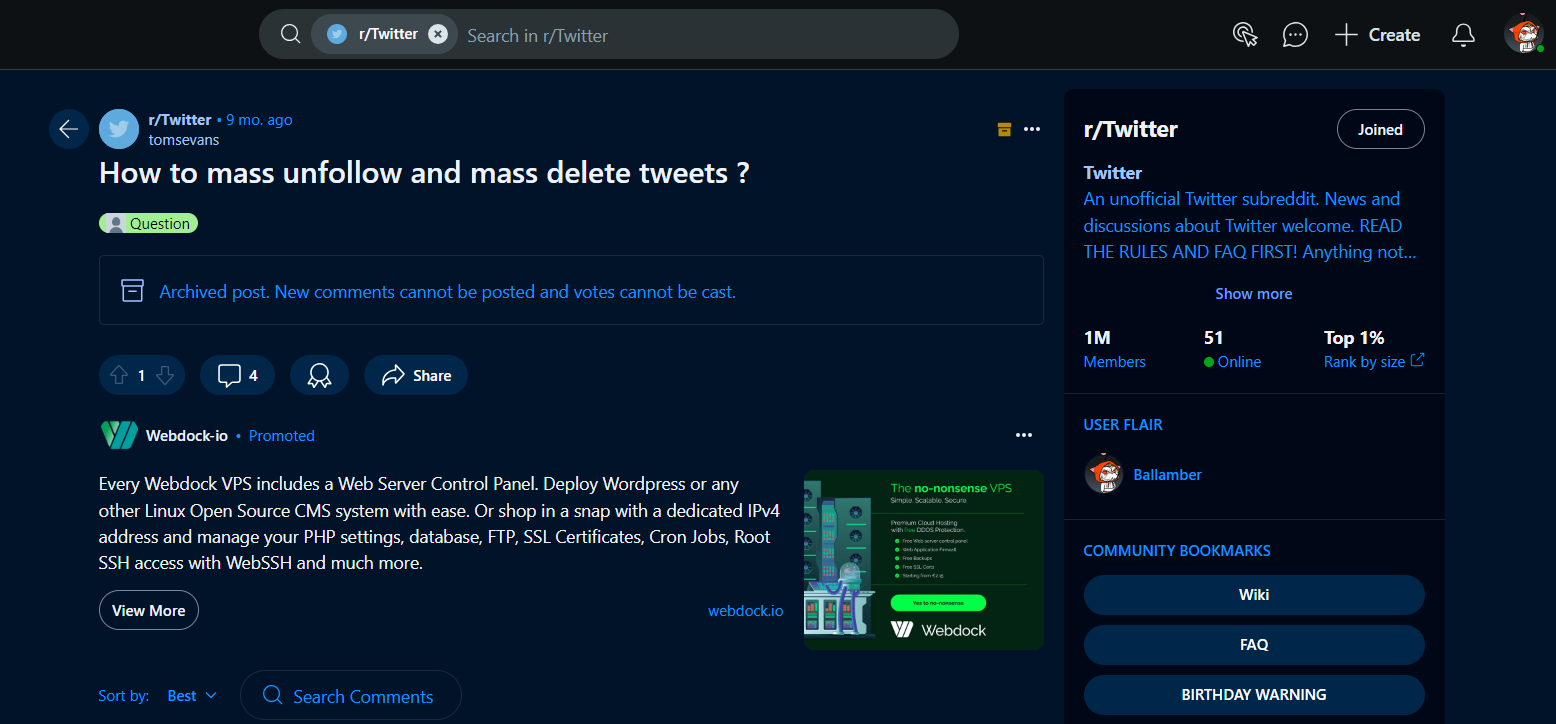
Task: Click the post title text
Action: [424, 173]
